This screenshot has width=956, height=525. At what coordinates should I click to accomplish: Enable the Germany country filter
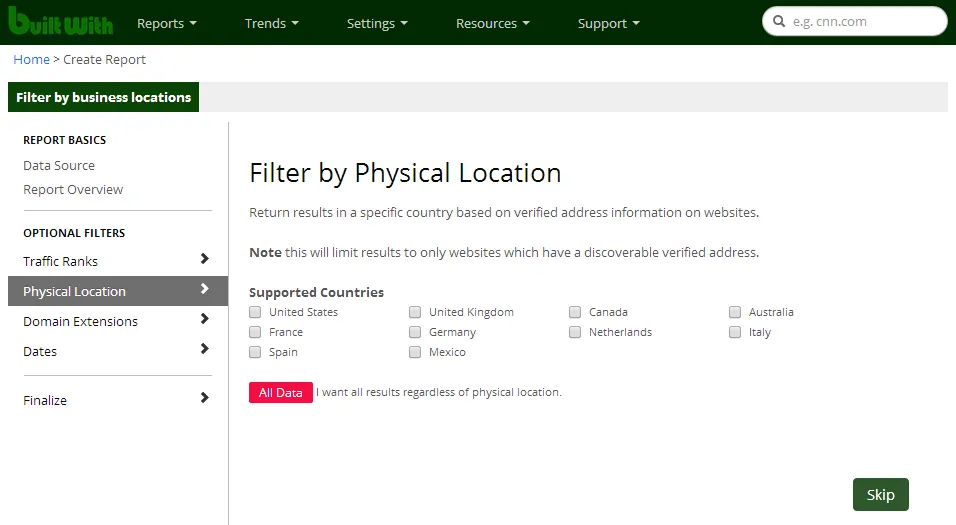(416, 332)
